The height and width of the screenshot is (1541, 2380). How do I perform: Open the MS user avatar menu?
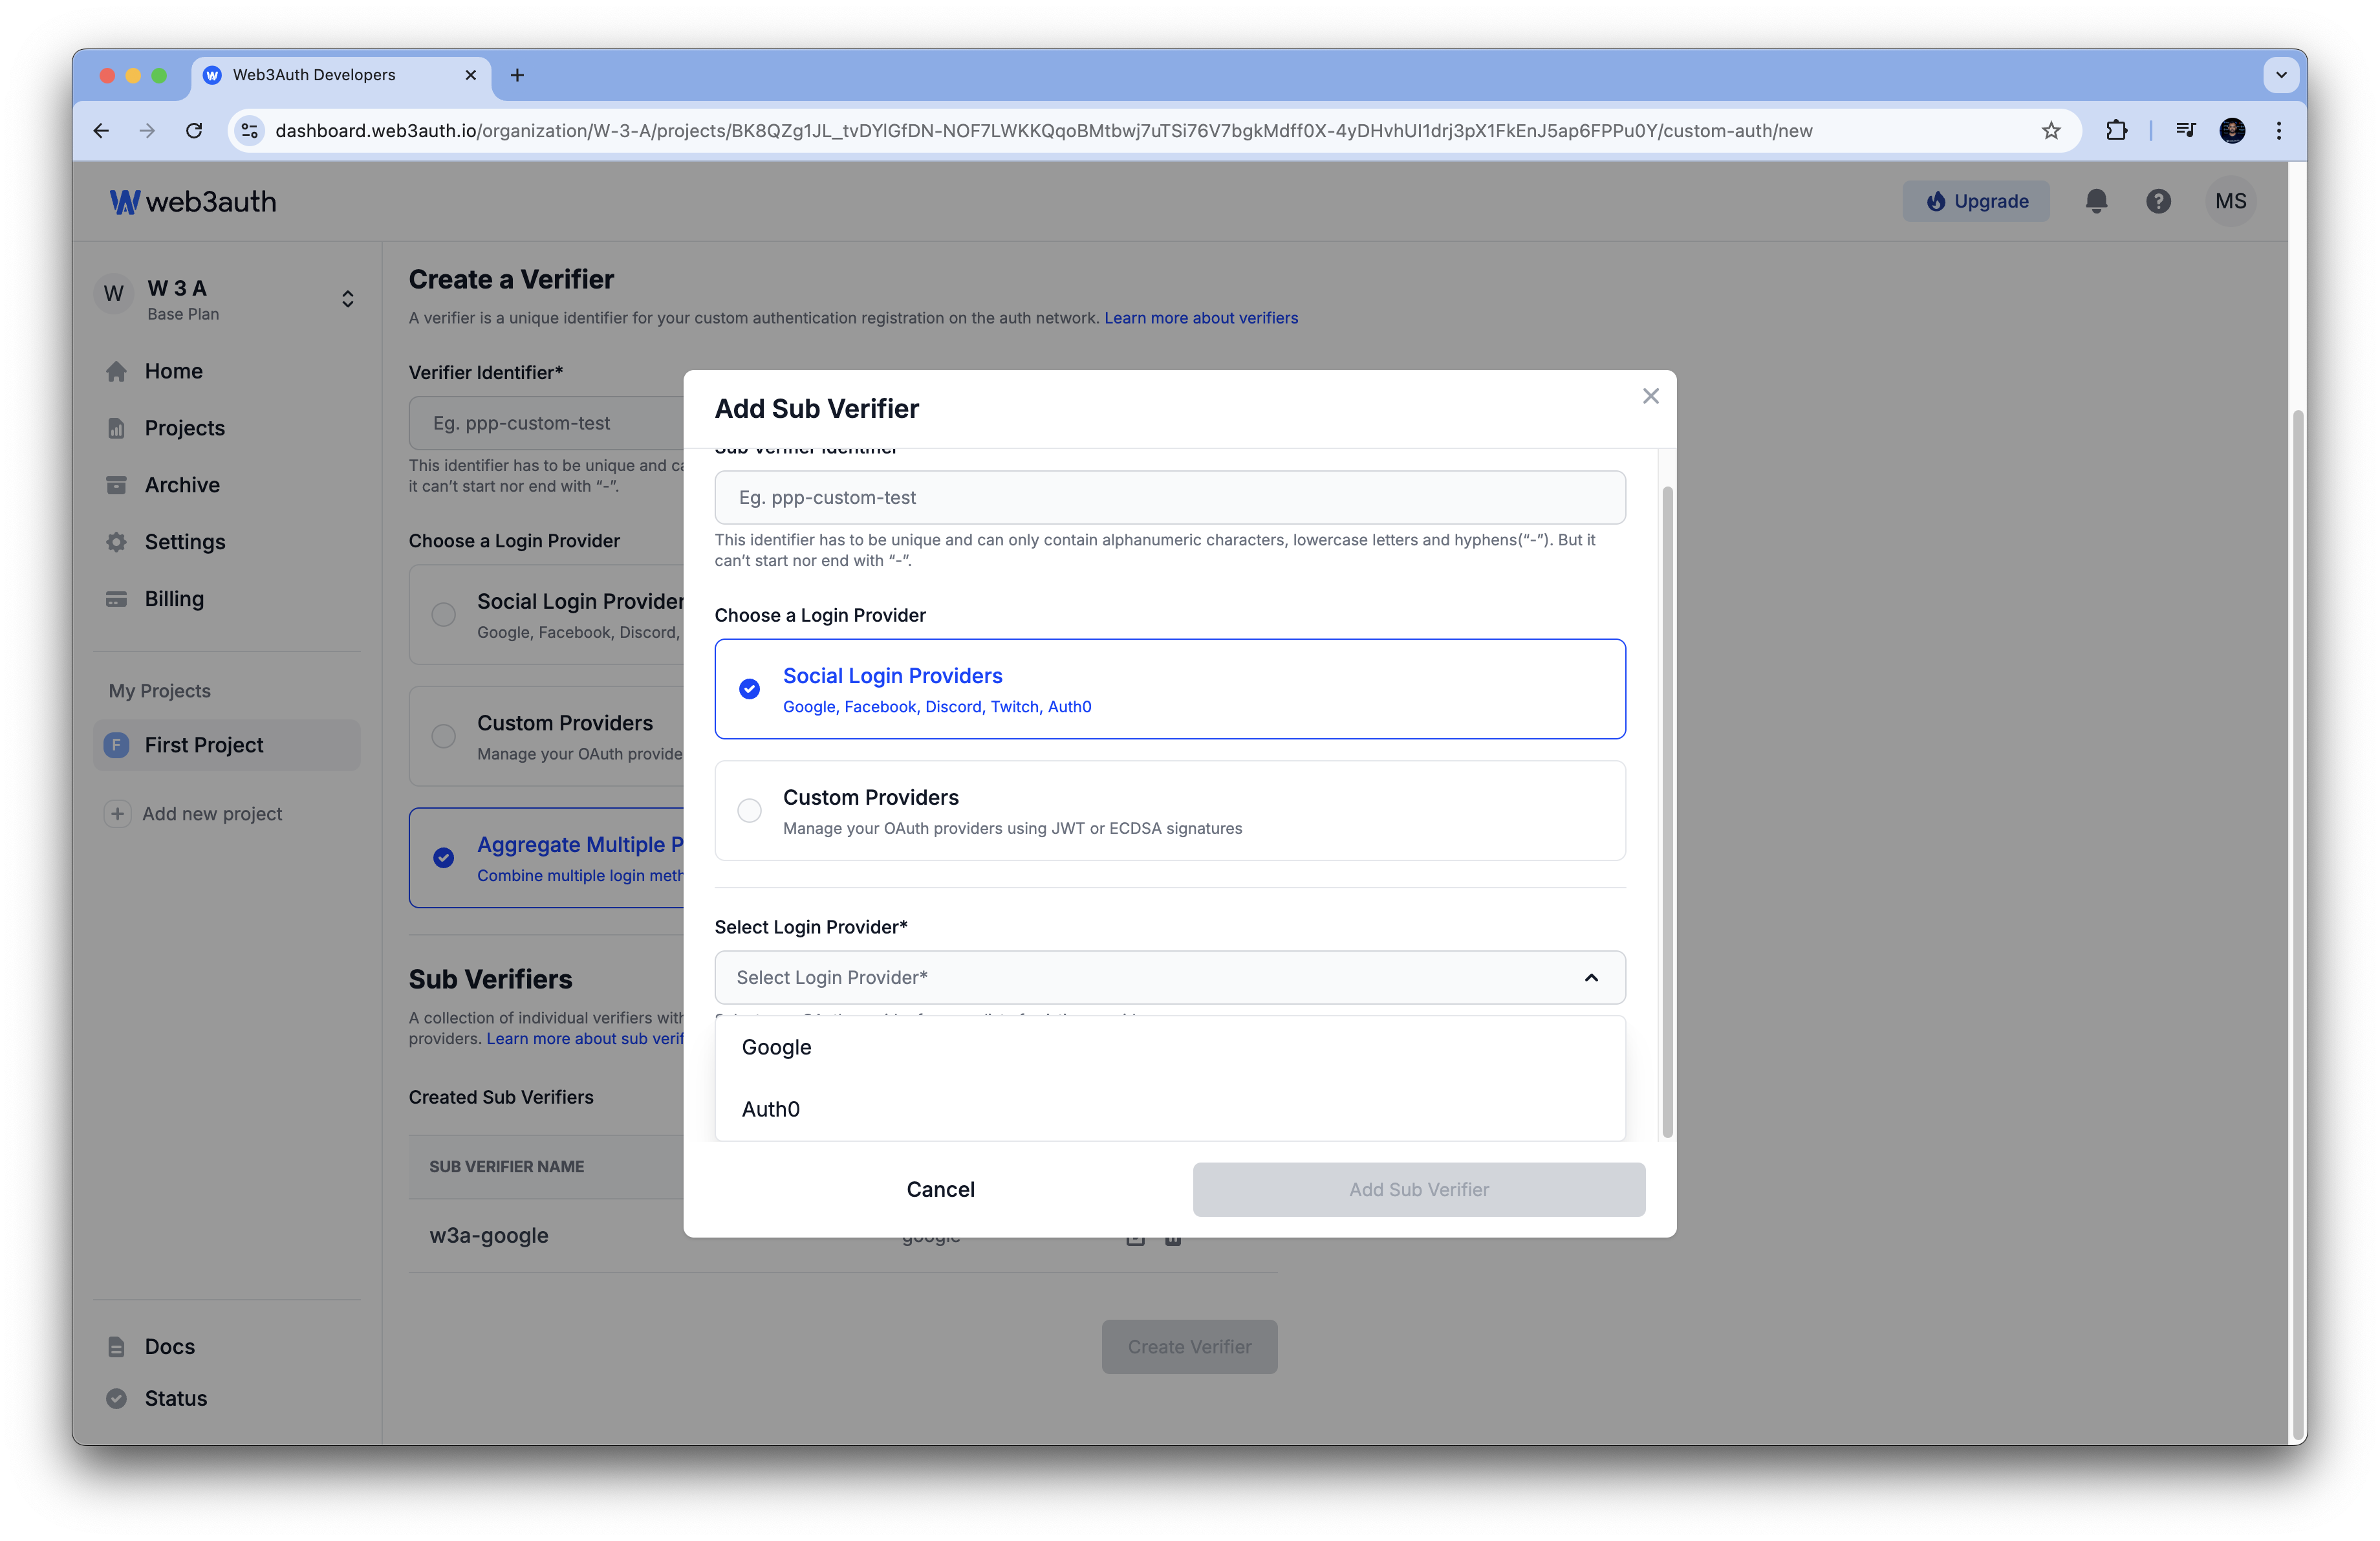[2230, 201]
